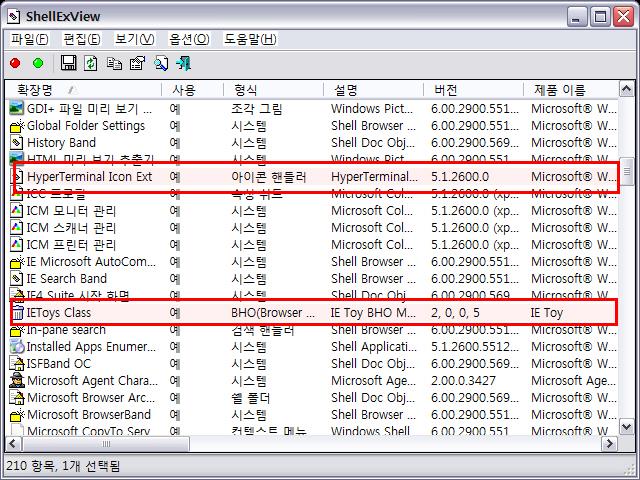The height and width of the screenshot is (480, 640).
Task: Click the Installed Apps Enumerator row icon
Action: coord(17,347)
